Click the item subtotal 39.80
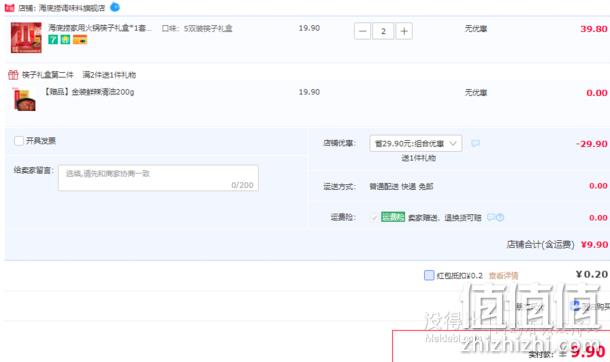Viewport: 610px width, 362px height. coord(594,29)
